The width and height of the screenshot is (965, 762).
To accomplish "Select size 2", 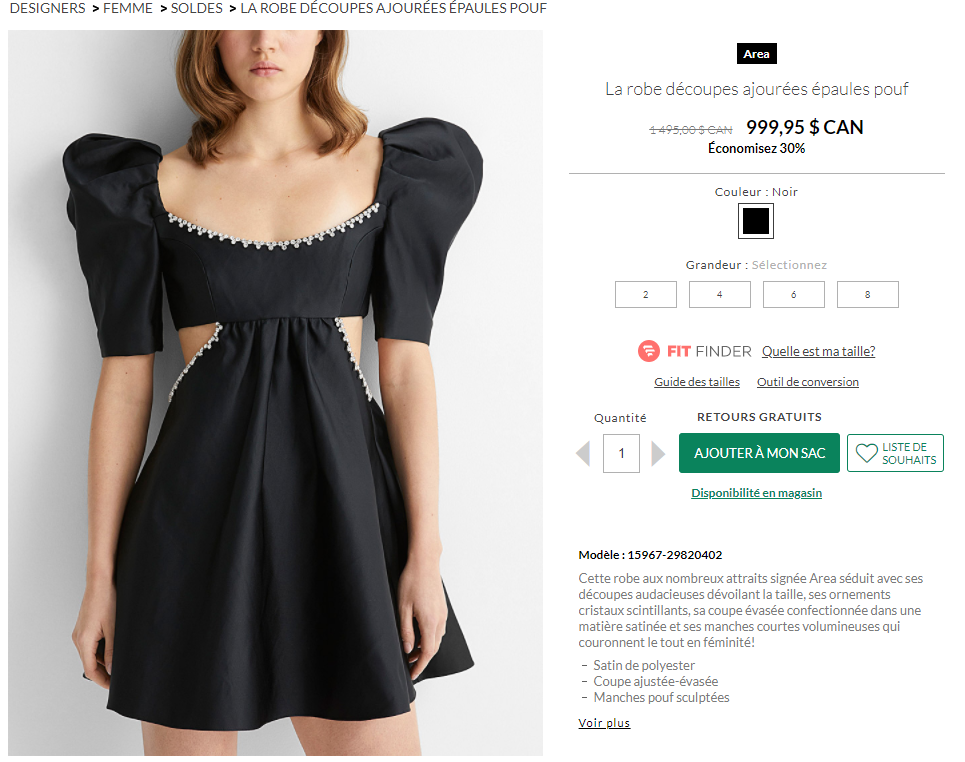I will pyautogui.click(x=646, y=294).
